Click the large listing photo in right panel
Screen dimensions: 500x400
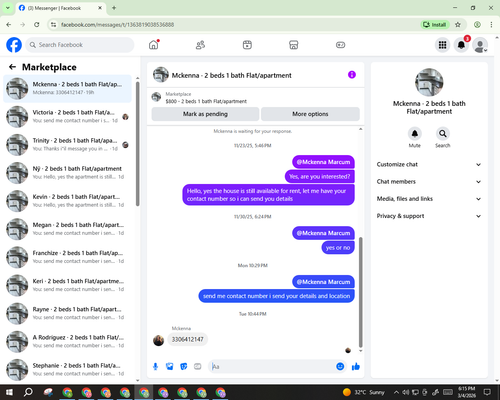tap(429, 82)
